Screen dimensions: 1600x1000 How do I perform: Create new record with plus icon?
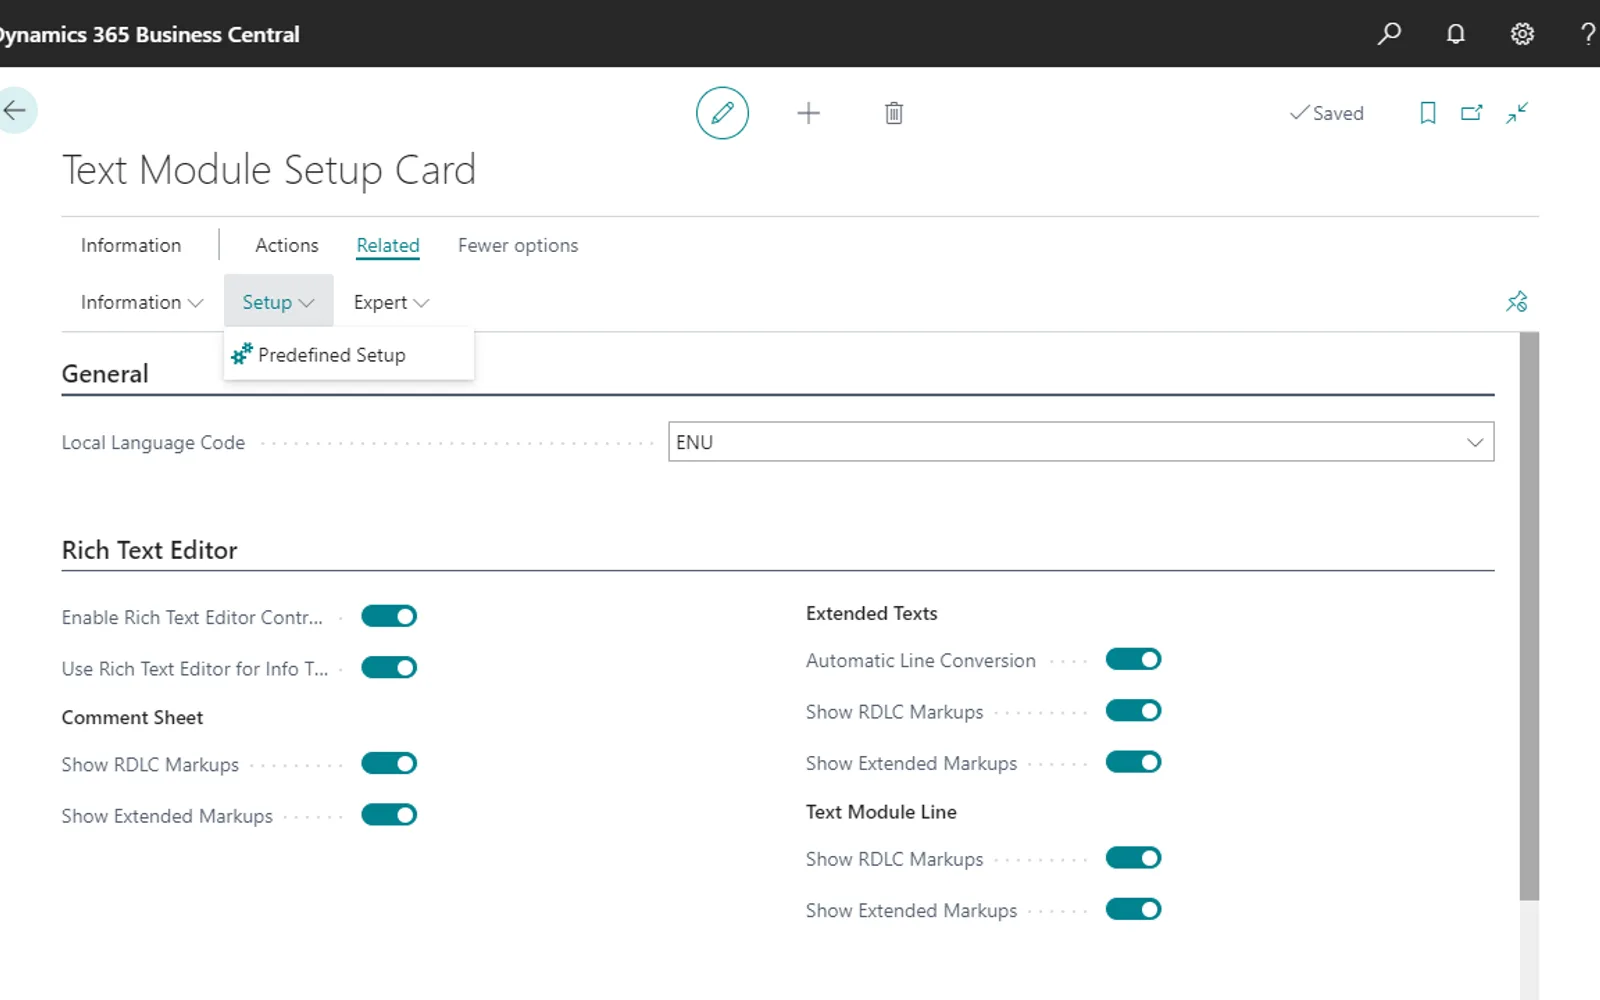coord(808,113)
